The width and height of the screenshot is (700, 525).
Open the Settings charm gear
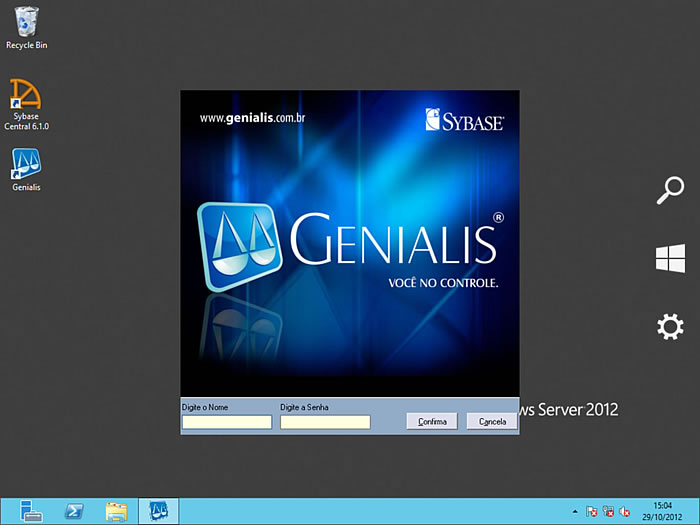click(x=670, y=326)
